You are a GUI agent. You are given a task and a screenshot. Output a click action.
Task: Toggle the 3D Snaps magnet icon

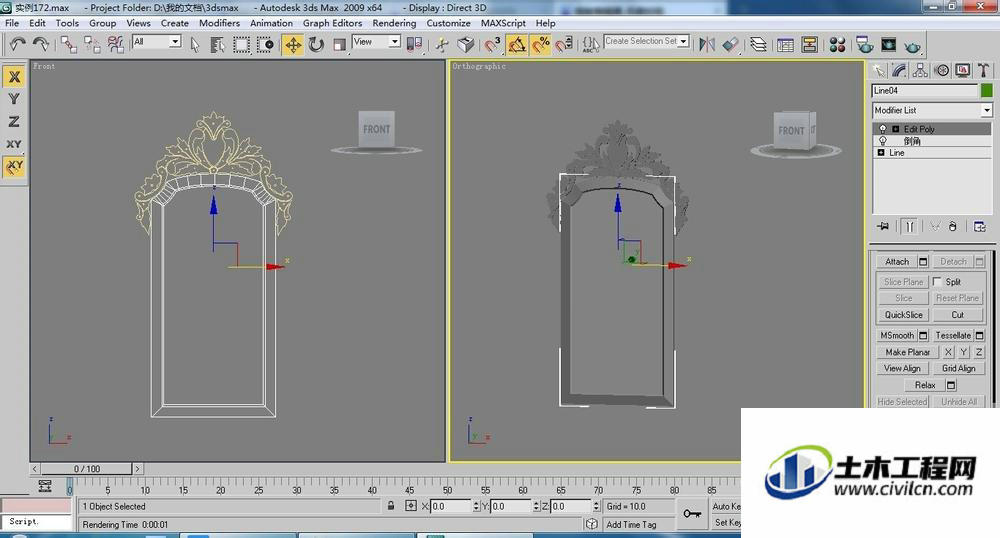(x=493, y=44)
